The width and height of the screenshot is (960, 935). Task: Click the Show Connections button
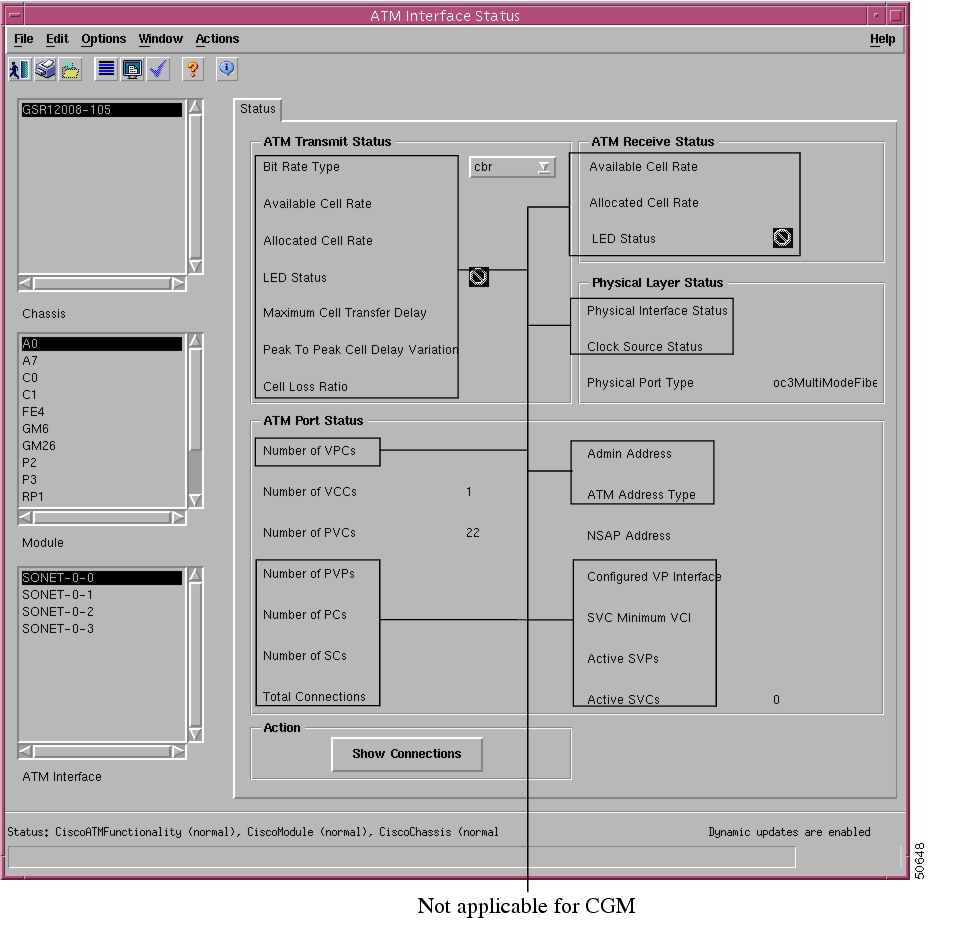pyautogui.click(x=407, y=754)
